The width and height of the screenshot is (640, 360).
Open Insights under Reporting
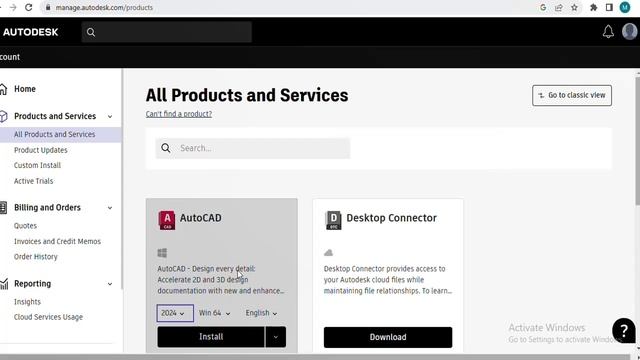tap(27, 302)
